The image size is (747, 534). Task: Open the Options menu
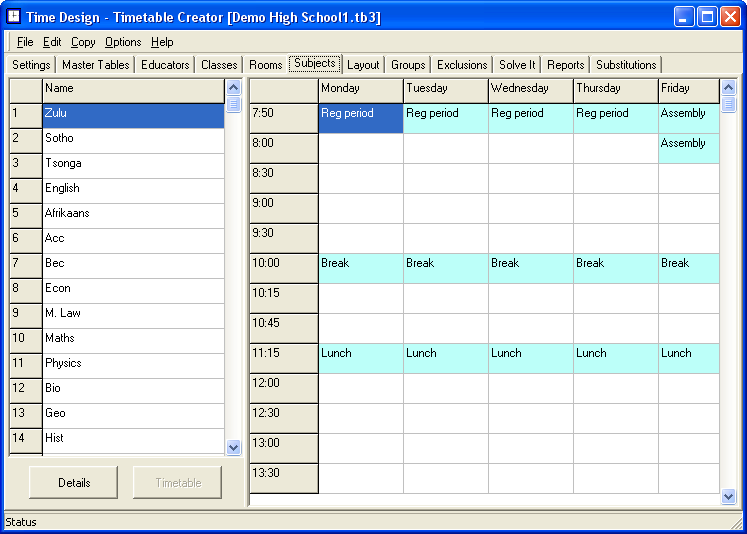click(123, 42)
